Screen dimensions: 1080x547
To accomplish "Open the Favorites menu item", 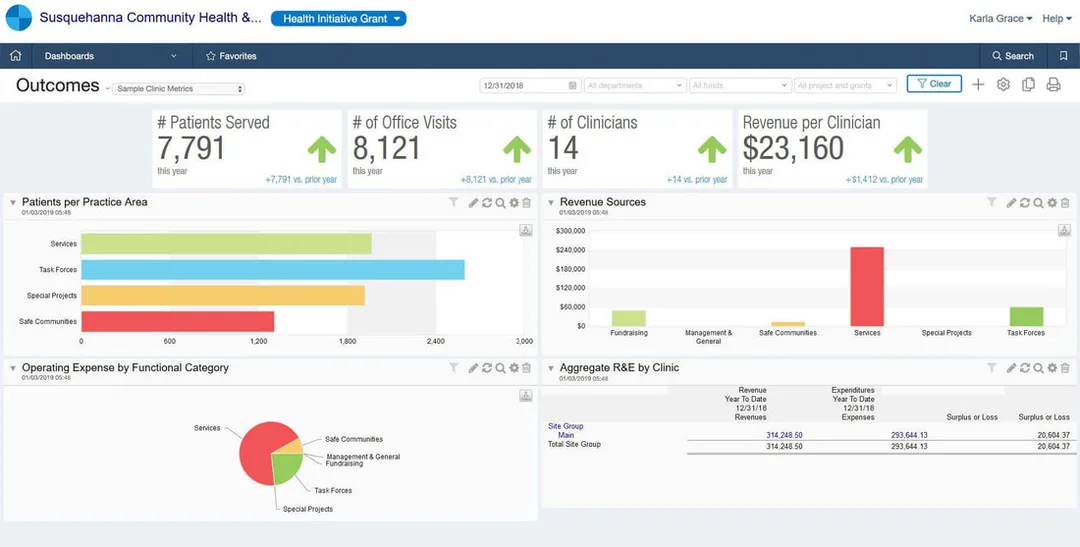I will tap(231, 56).
